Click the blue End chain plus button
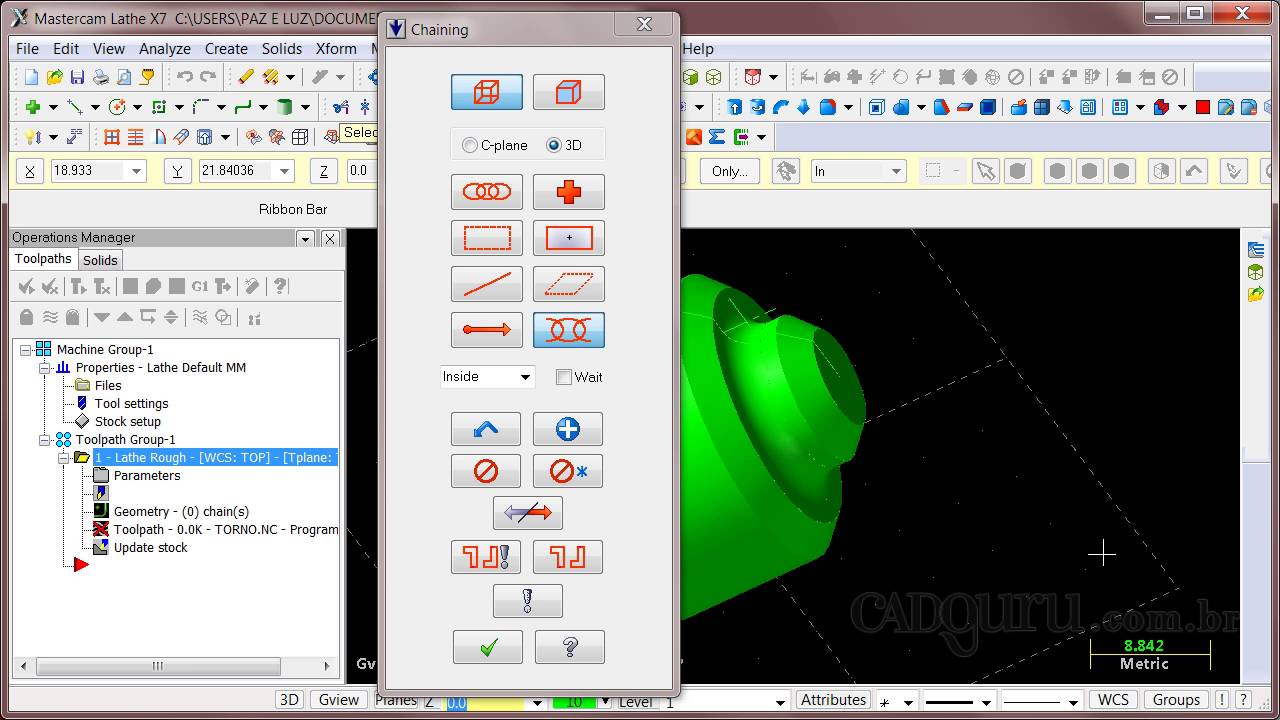 point(568,429)
